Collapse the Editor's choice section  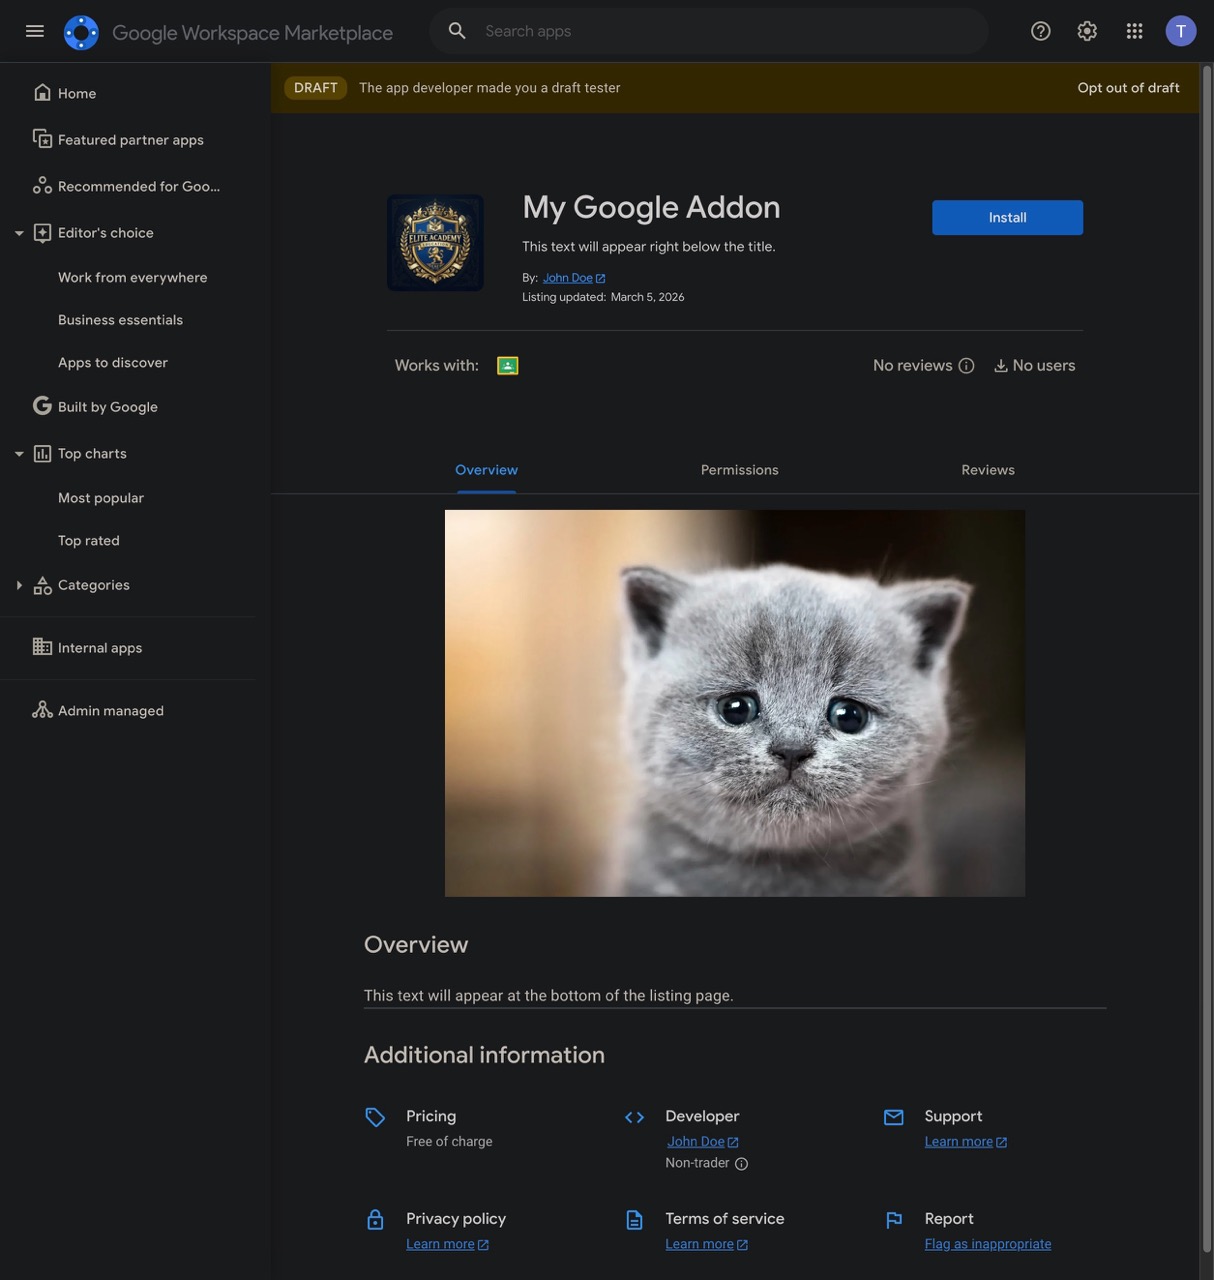tap(18, 231)
